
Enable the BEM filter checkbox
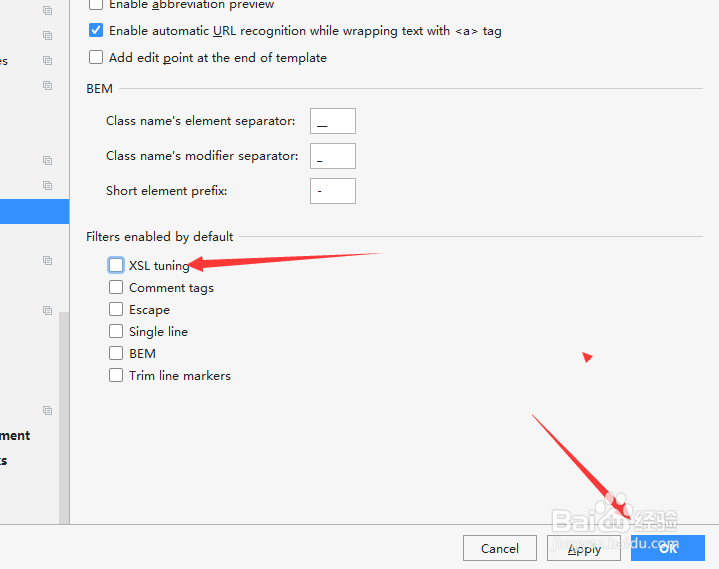(x=116, y=354)
